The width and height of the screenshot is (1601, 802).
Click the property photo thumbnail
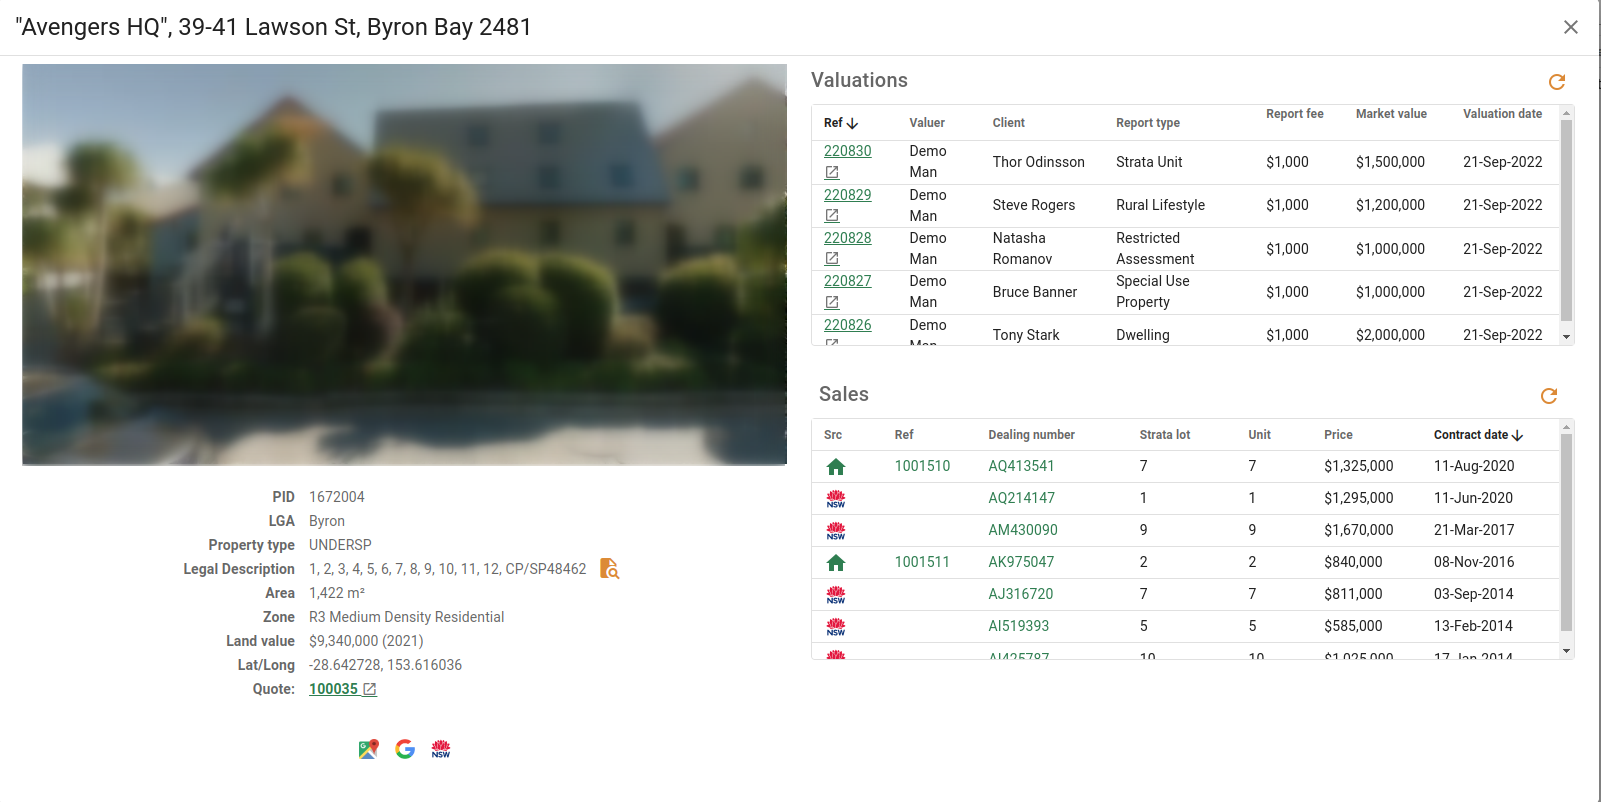tap(404, 265)
